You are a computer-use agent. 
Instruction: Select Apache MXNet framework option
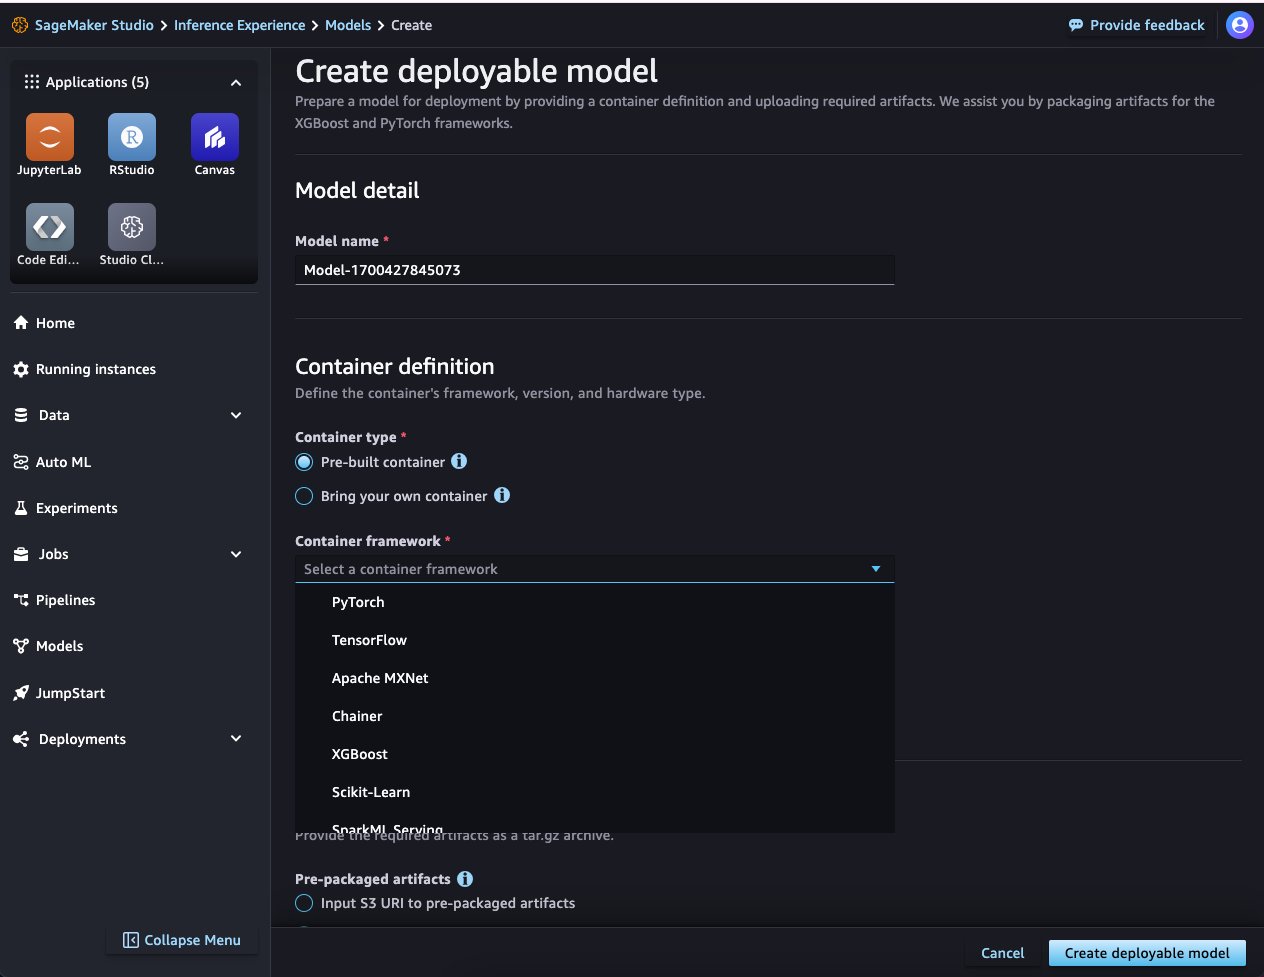pyautogui.click(x=595, y=678)
